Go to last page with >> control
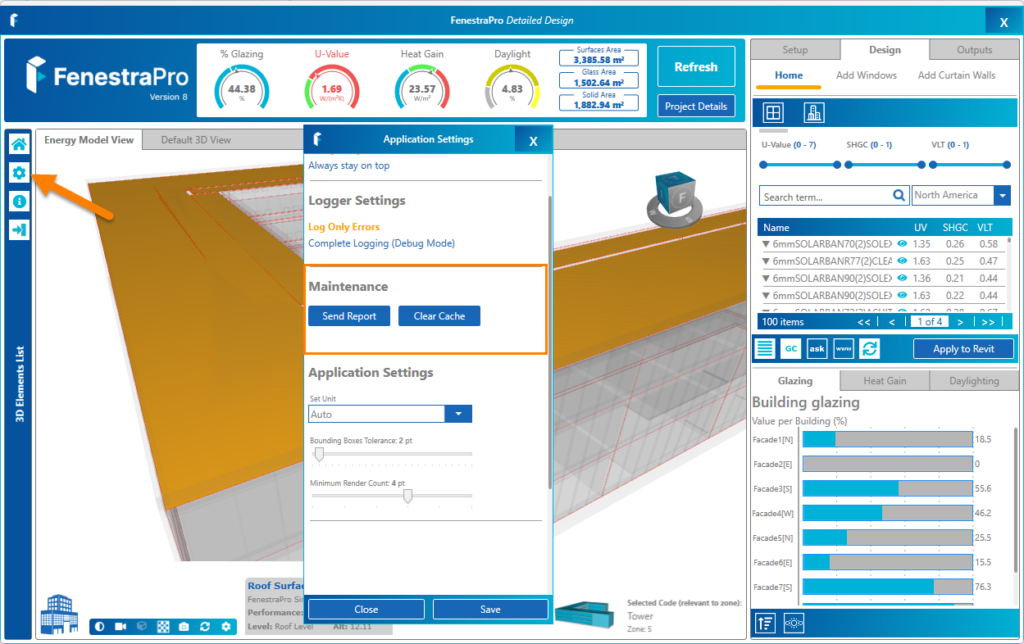The image size is (1024, 644). [x=988, y=322]
